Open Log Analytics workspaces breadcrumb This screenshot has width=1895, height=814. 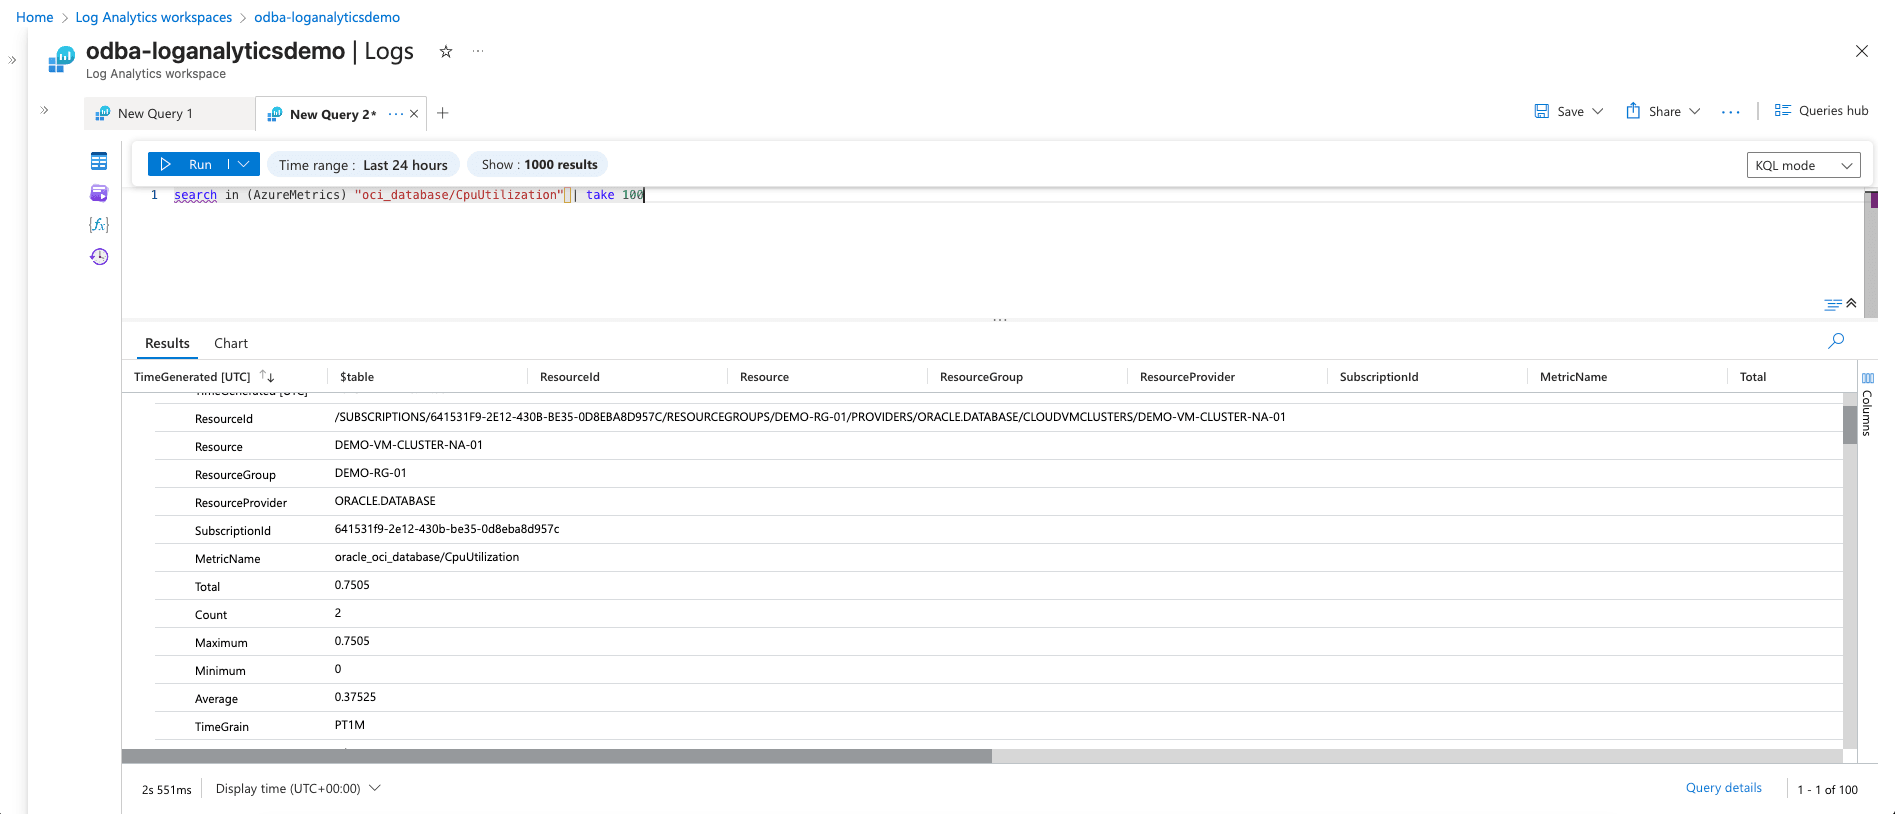pyautogui.click(x=154, y=17)
